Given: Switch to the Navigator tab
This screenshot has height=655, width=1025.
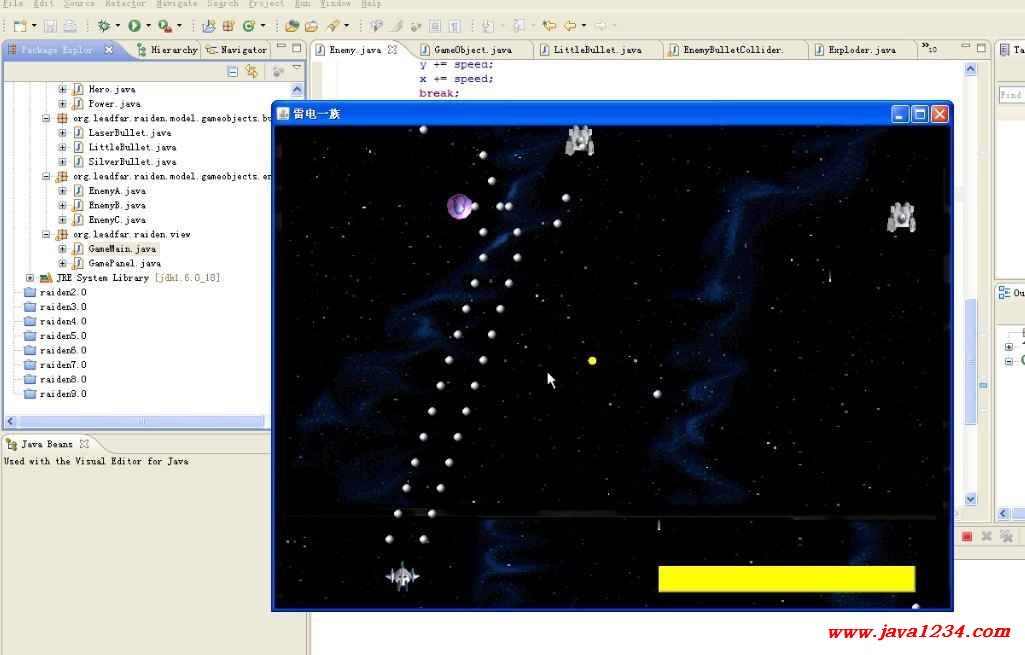Looking at the screenshot, I should [236, 50].
